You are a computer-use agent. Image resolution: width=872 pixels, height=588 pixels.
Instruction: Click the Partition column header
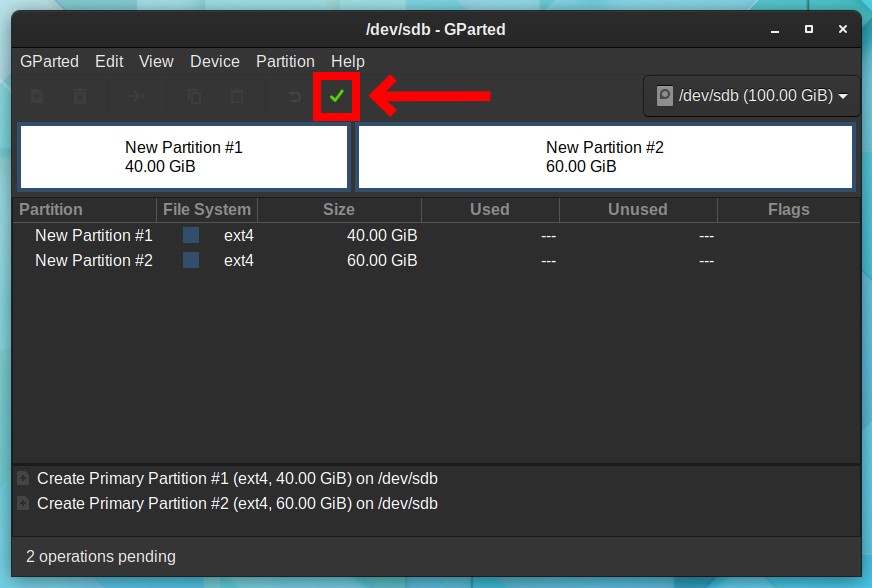[x=85, y=210]
